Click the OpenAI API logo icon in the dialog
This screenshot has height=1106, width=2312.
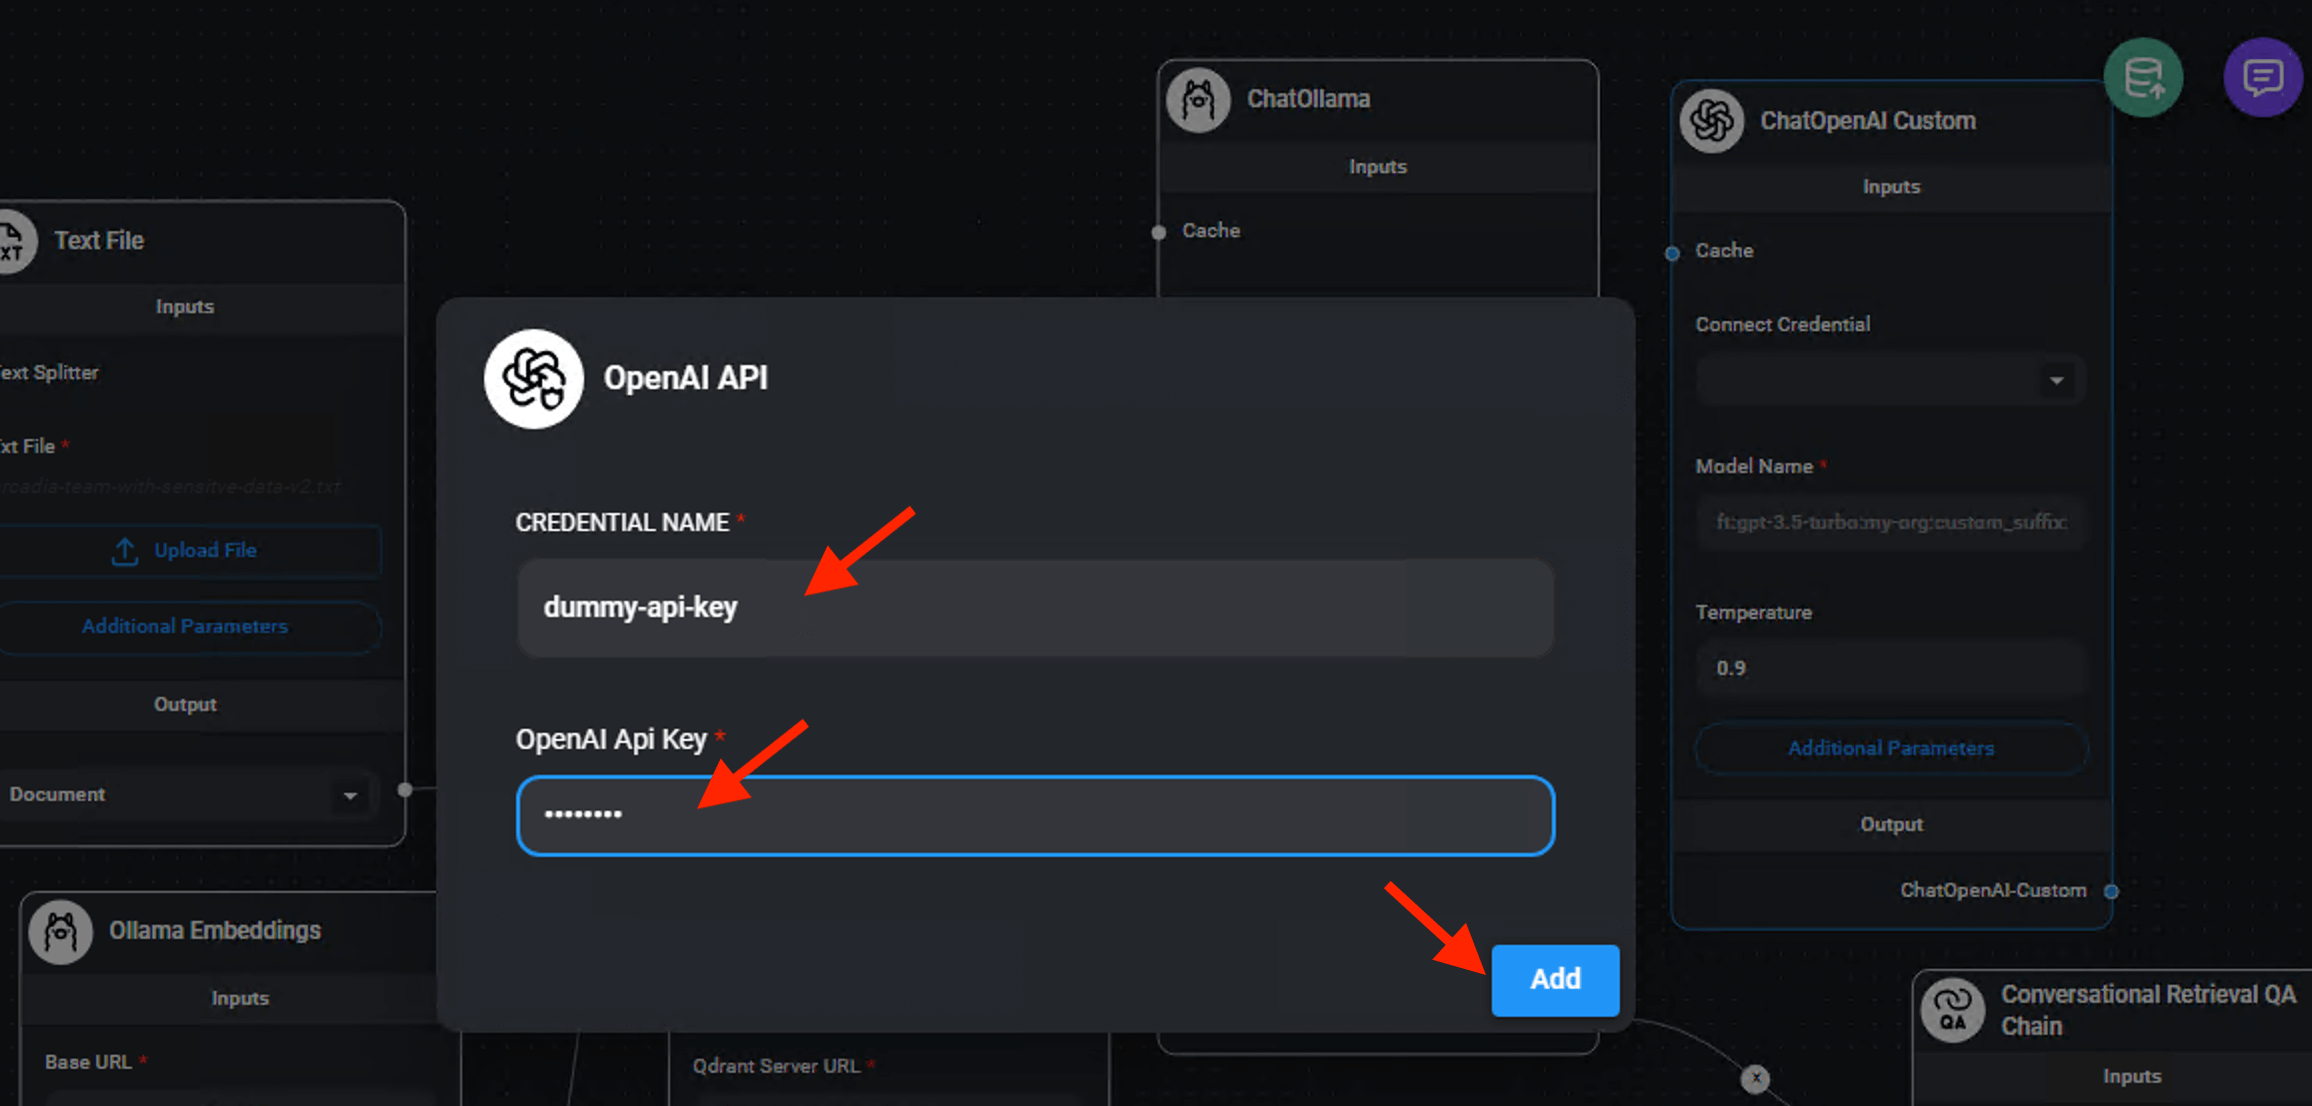[x=533, y=379]
